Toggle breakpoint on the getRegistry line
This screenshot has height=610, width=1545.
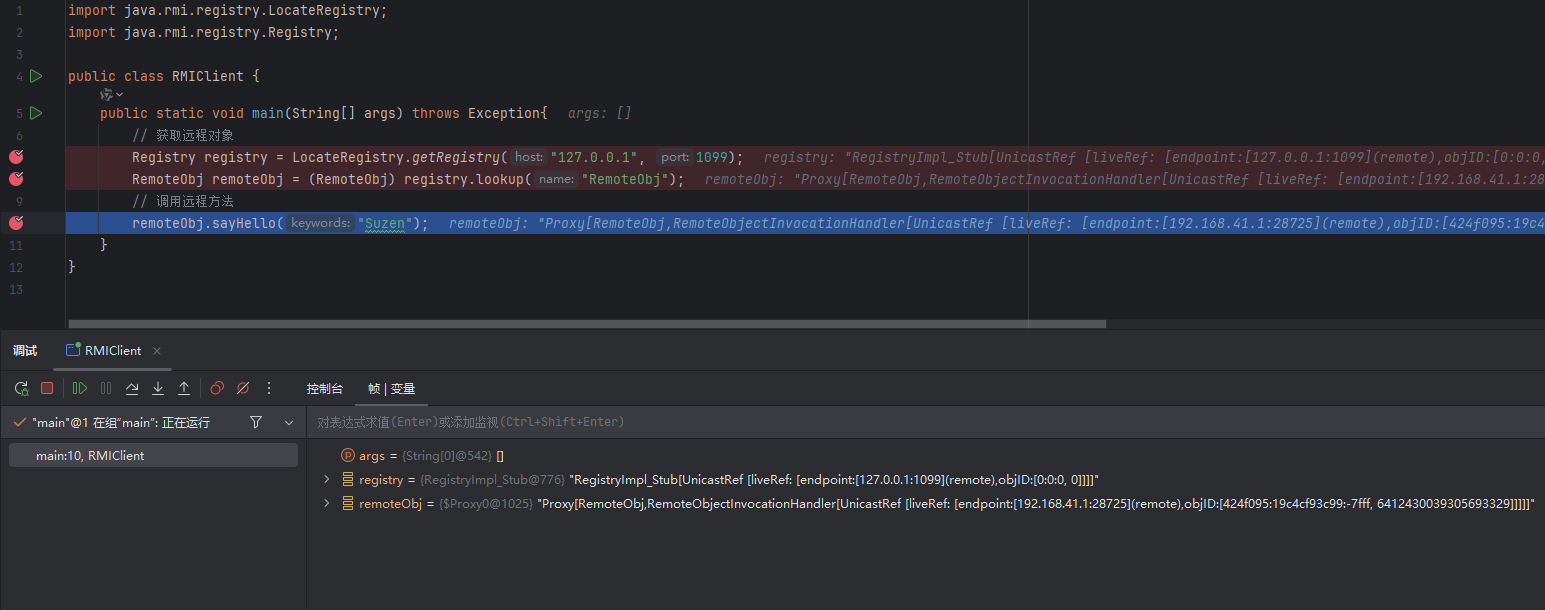pos(16,157)
